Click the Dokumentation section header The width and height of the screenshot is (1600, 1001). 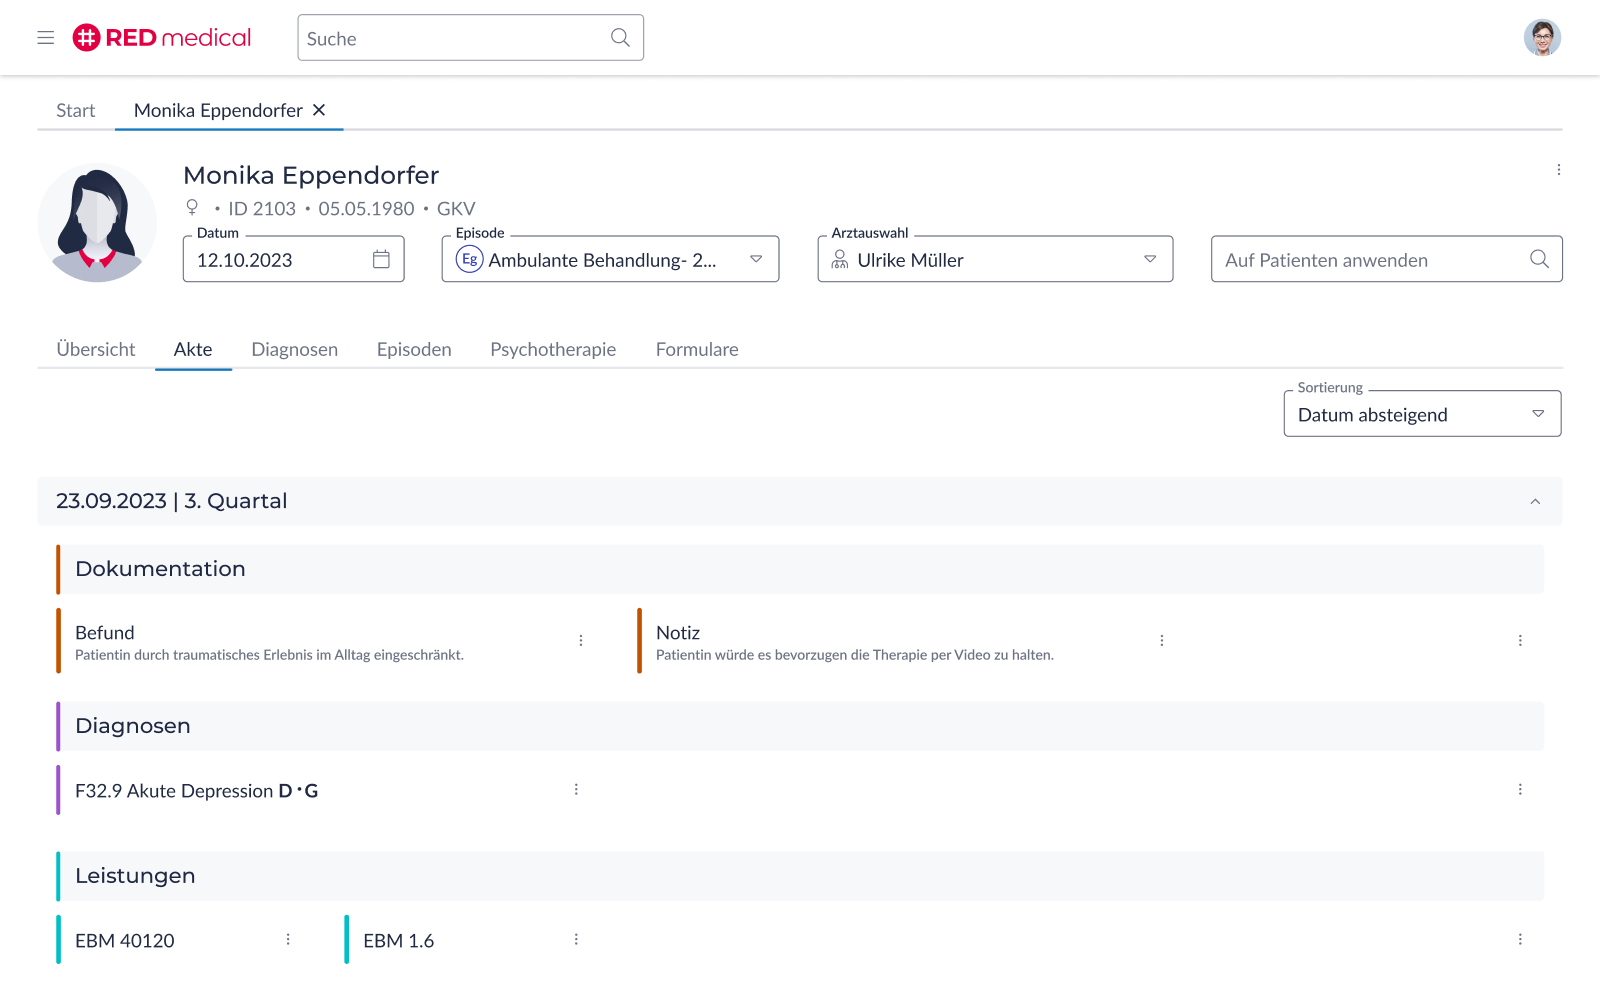[800, 569]
